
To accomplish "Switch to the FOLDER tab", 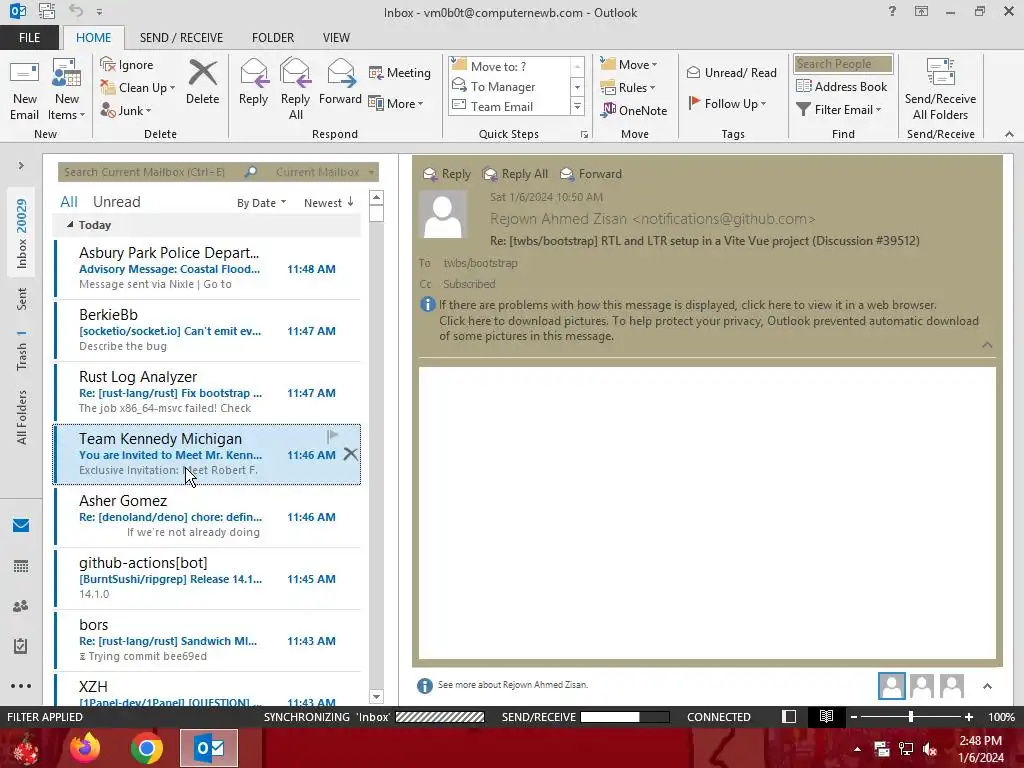I will 273,38.
